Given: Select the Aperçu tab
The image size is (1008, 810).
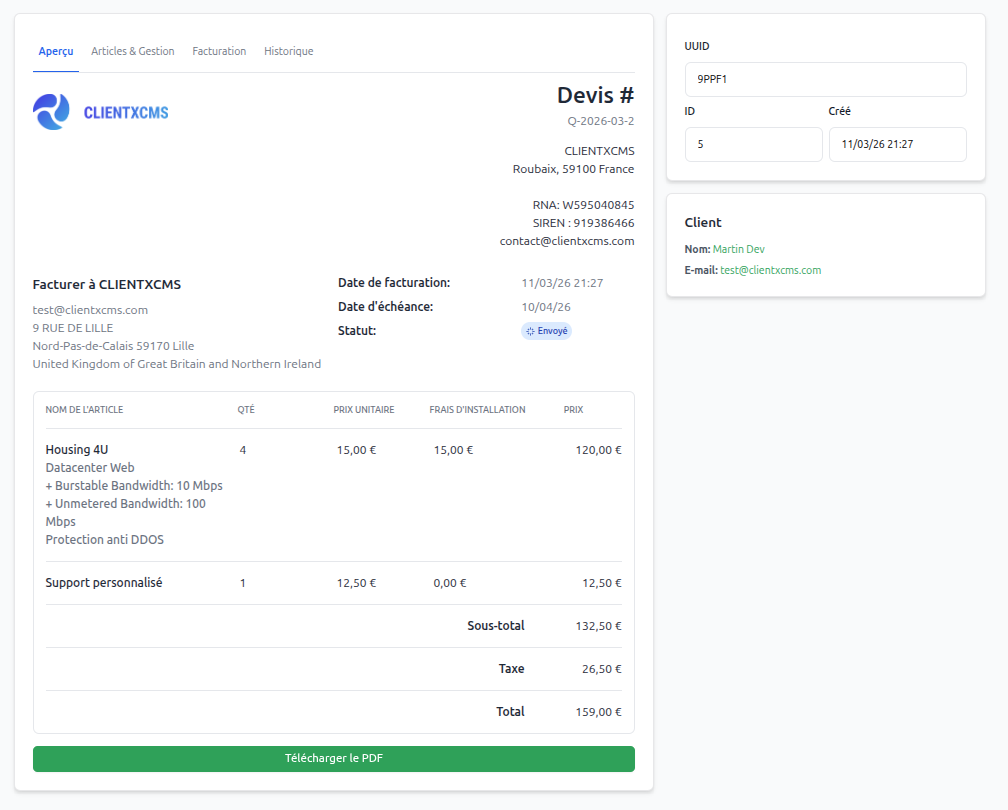Looking at the screenshot, I should pos(56,51).
